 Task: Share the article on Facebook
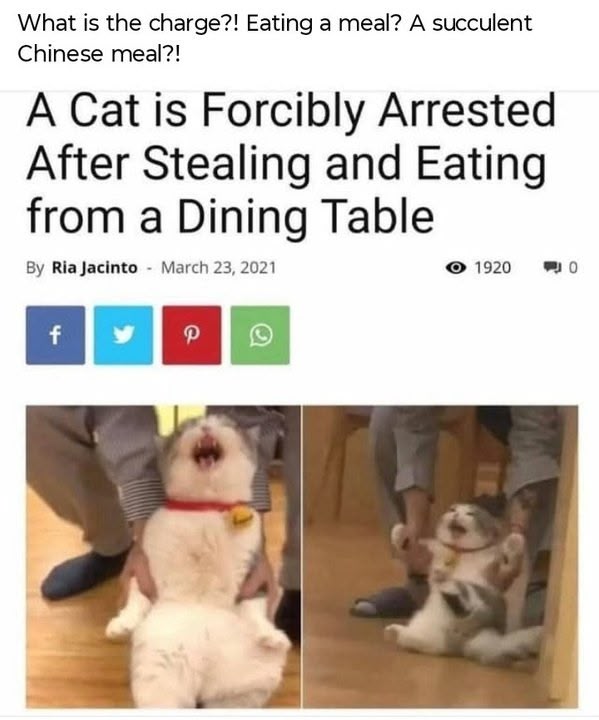click(x=55, y=335)
